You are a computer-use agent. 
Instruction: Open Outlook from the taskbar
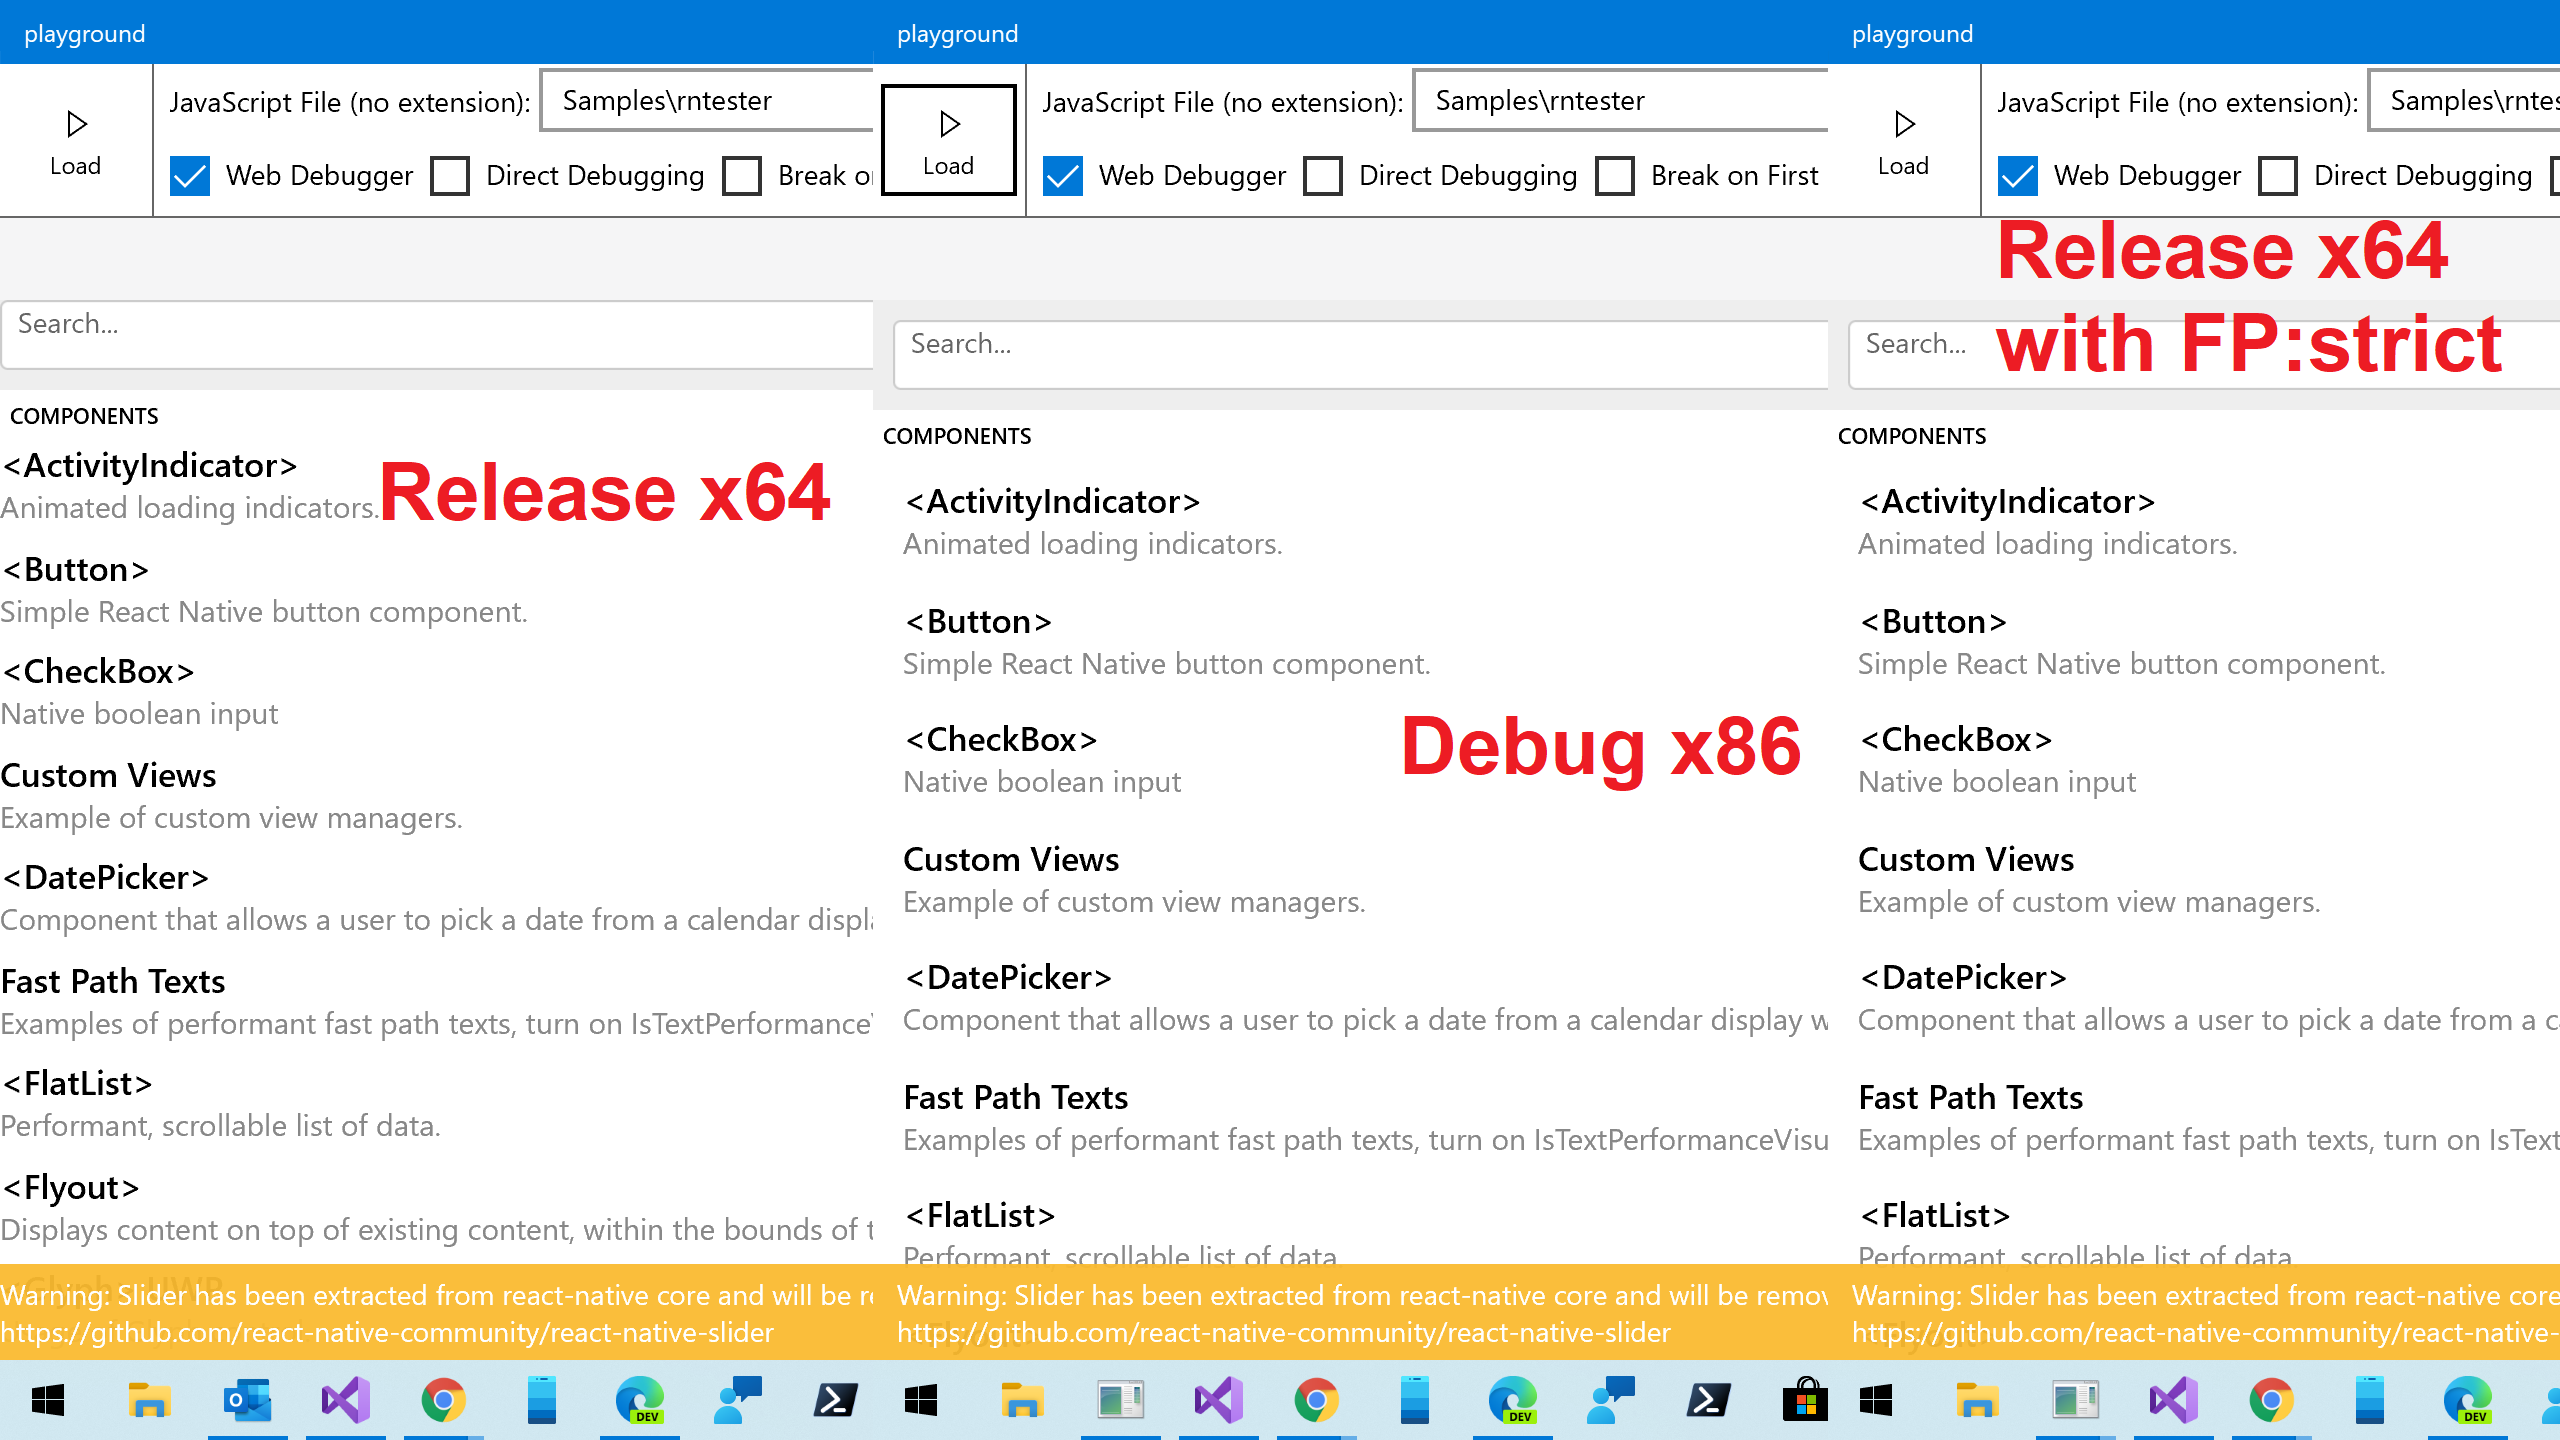247,1400
